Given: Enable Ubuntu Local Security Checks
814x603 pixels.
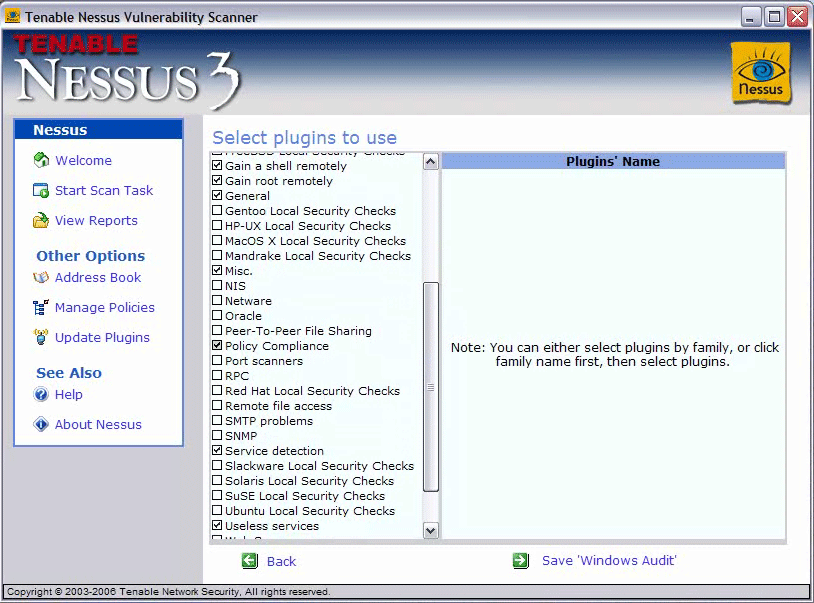Looking at the screenshot, I should point(217,511).
